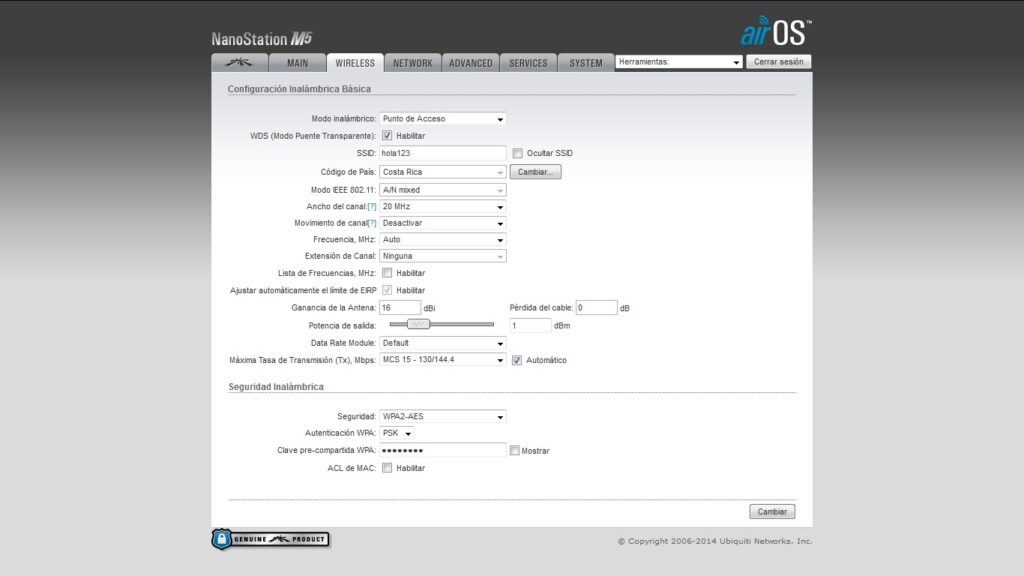Click Pérdida del cable field
This screenshot has width=1024, height=576.
[x=596, y=308]
